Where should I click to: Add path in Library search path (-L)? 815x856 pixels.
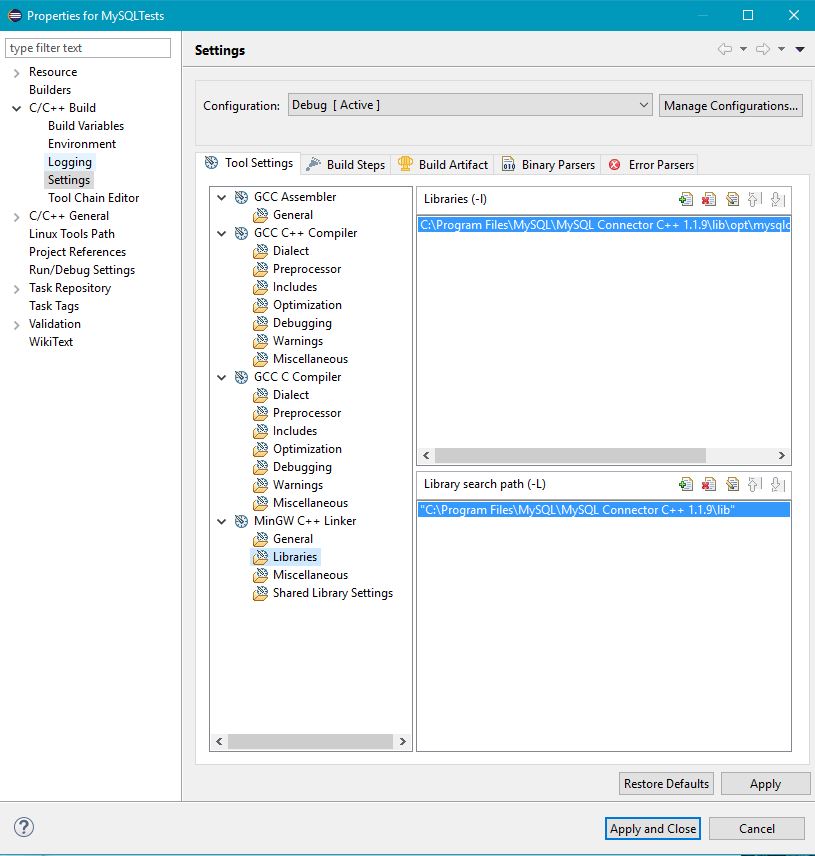tap(686, 484)
